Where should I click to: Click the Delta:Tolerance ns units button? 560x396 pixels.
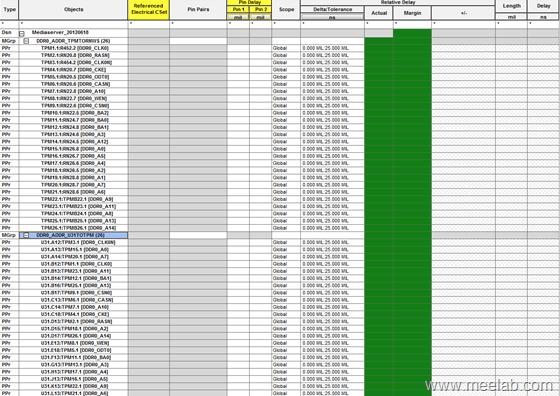(332, 17)
